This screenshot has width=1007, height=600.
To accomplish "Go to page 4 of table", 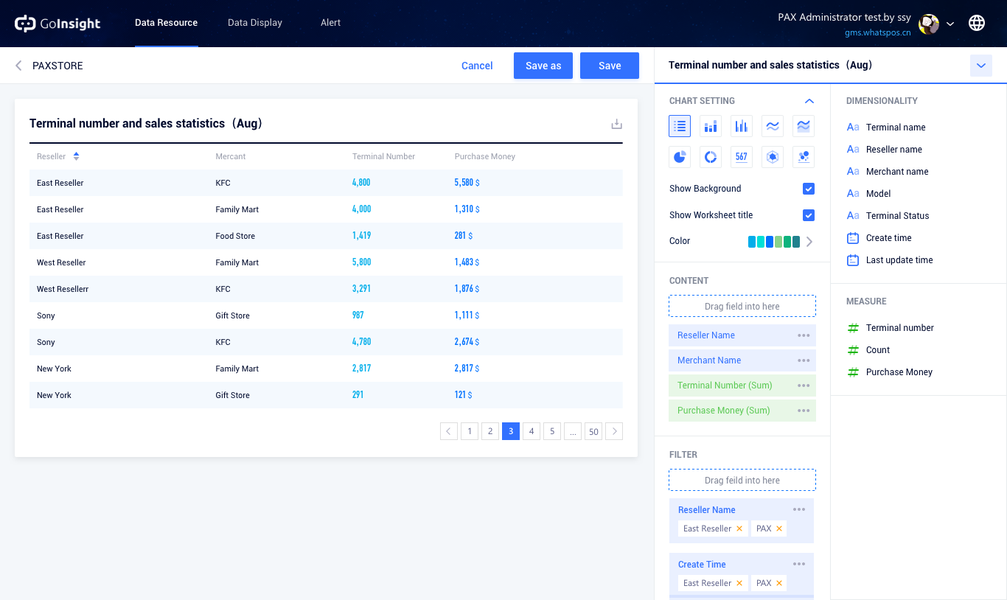I will [x=531, y=431].
